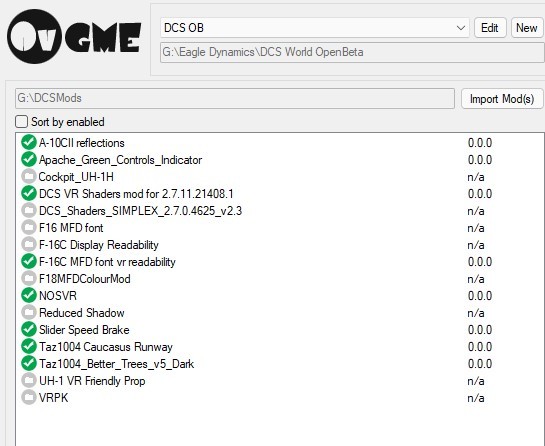The image size is (545, 446).
Task: Select the Taz1004 Caucasus Runway mod name
Action: pyautogui.click(x=106, y=347)
